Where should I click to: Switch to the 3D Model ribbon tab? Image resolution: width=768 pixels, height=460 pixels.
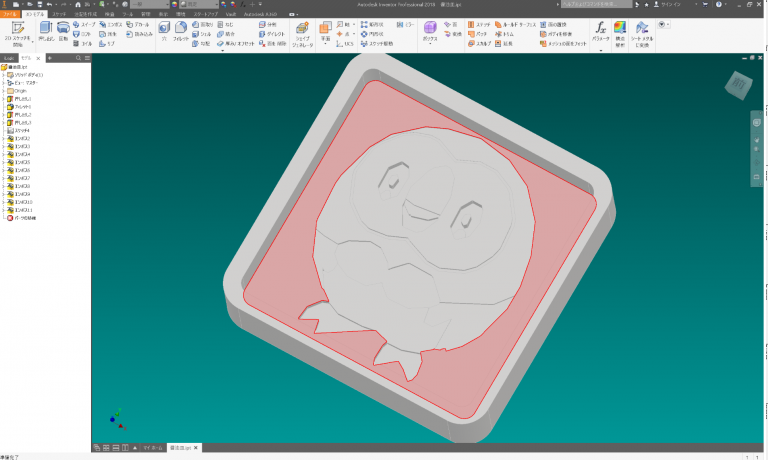35,14
